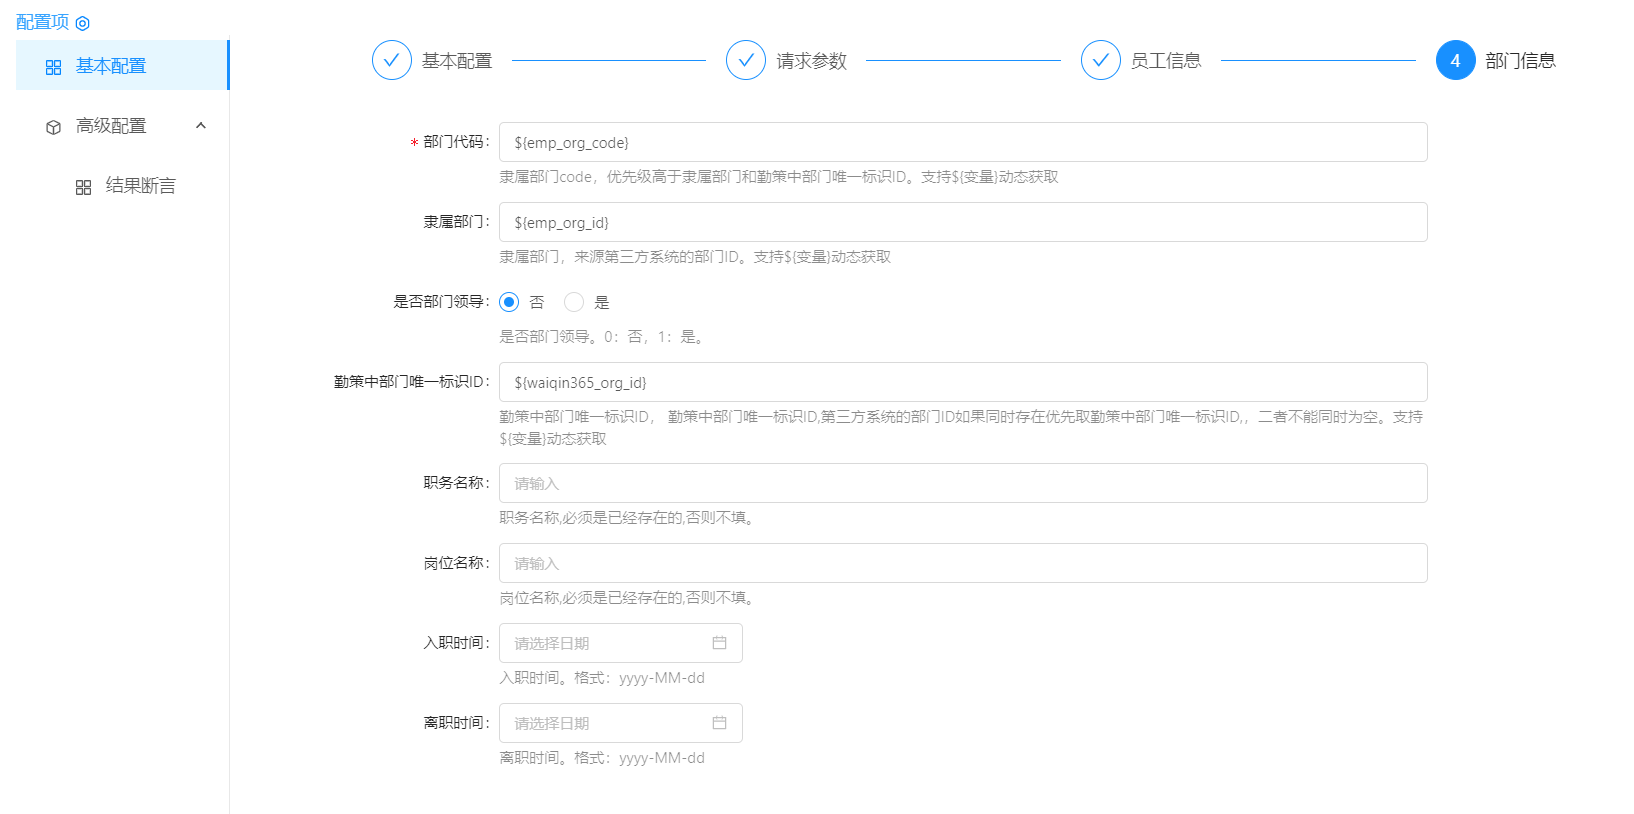Viewport: 1634px width, 814px height.
Task: Open the 离职时间 date picker
Action: (620, 723)
